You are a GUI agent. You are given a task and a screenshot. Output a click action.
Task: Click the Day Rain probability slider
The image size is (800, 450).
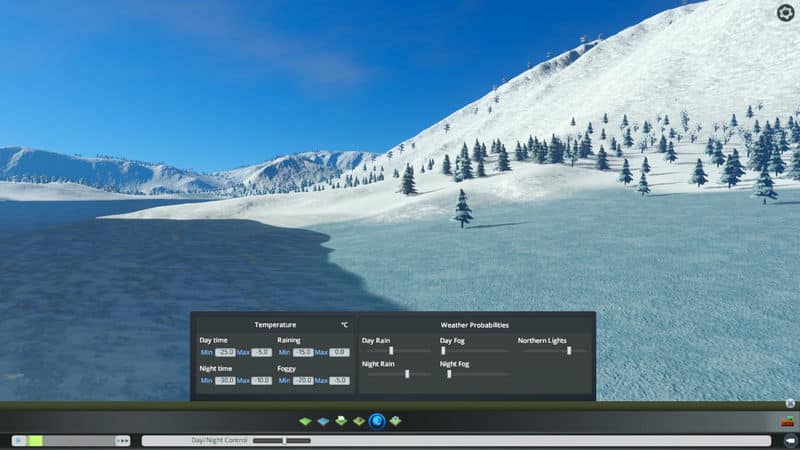click(391, 351)
